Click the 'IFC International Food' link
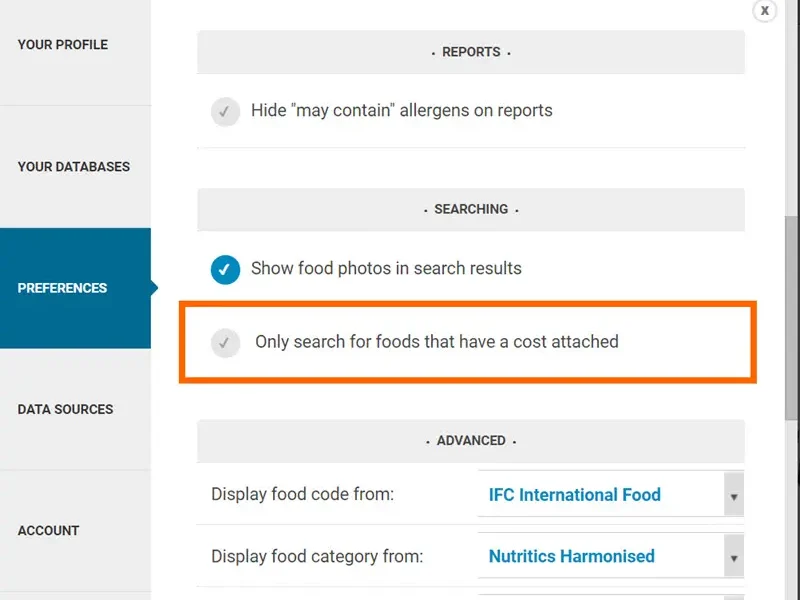Viewport: 800px width, 600px height. click(x=573, y=495)
